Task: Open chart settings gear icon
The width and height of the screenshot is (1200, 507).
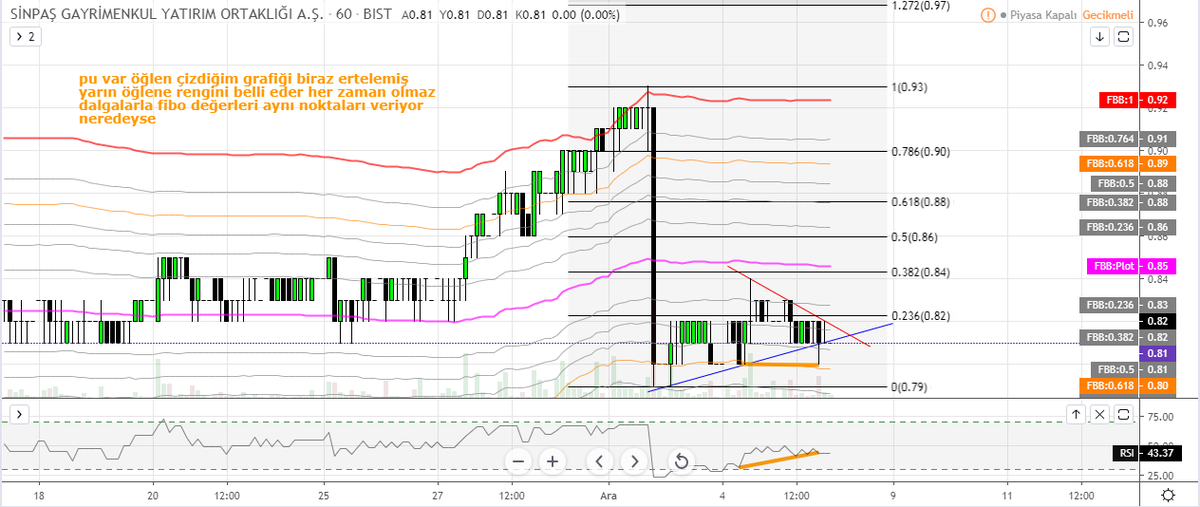Action: 1168,495
